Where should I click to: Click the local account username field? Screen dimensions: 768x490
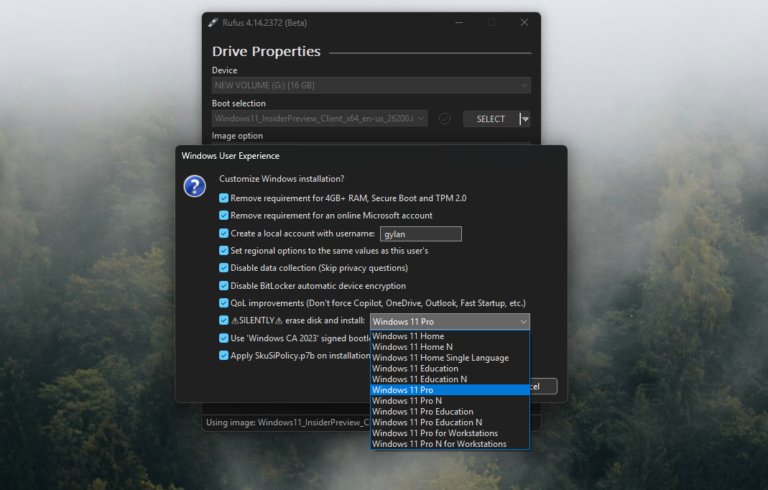coord(420,234)
